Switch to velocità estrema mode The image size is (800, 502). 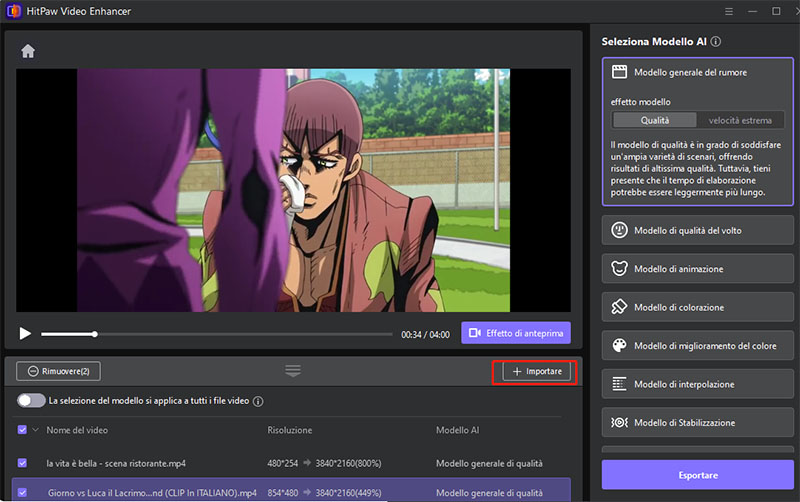740,120
